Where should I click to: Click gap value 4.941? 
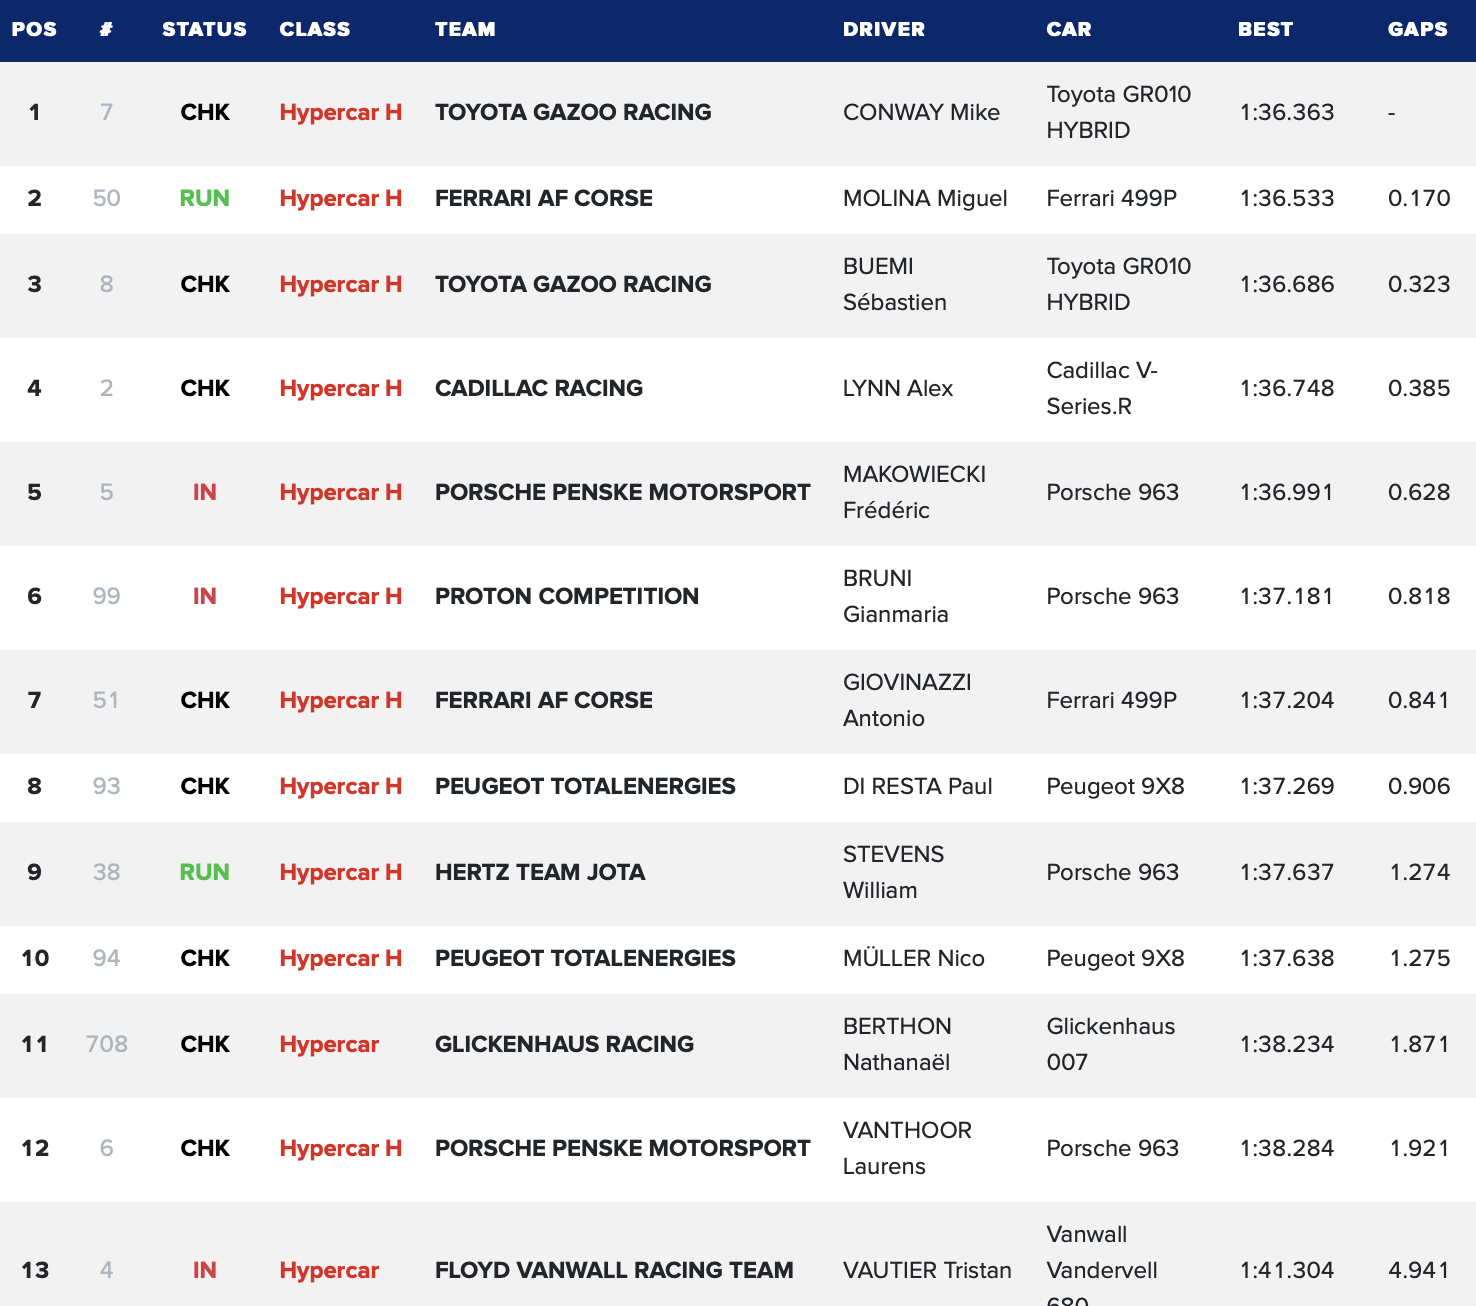[1419, 1270]
